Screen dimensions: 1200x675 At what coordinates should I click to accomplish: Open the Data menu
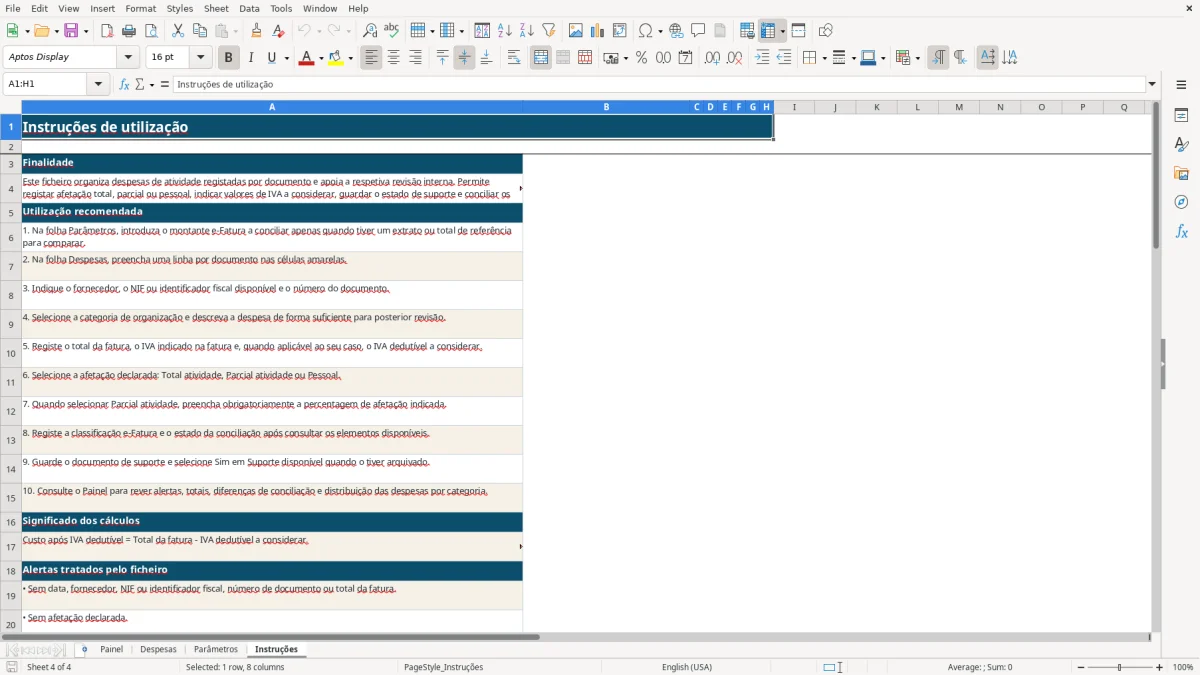coord(249,8)
